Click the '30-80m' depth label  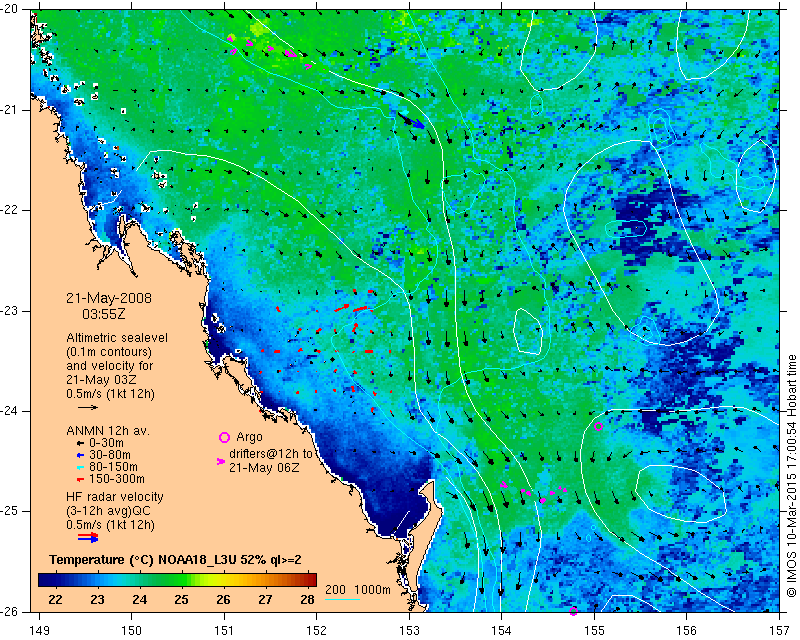tap(109, 455)
